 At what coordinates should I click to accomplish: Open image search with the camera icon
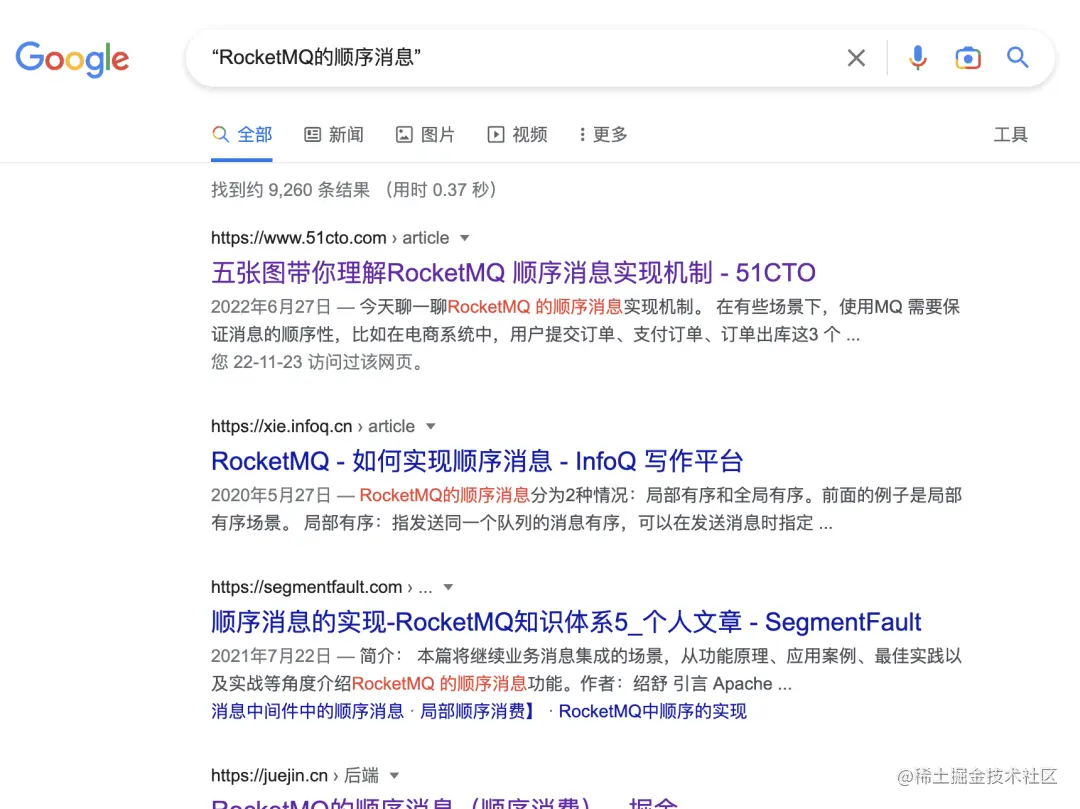point(968,58)
